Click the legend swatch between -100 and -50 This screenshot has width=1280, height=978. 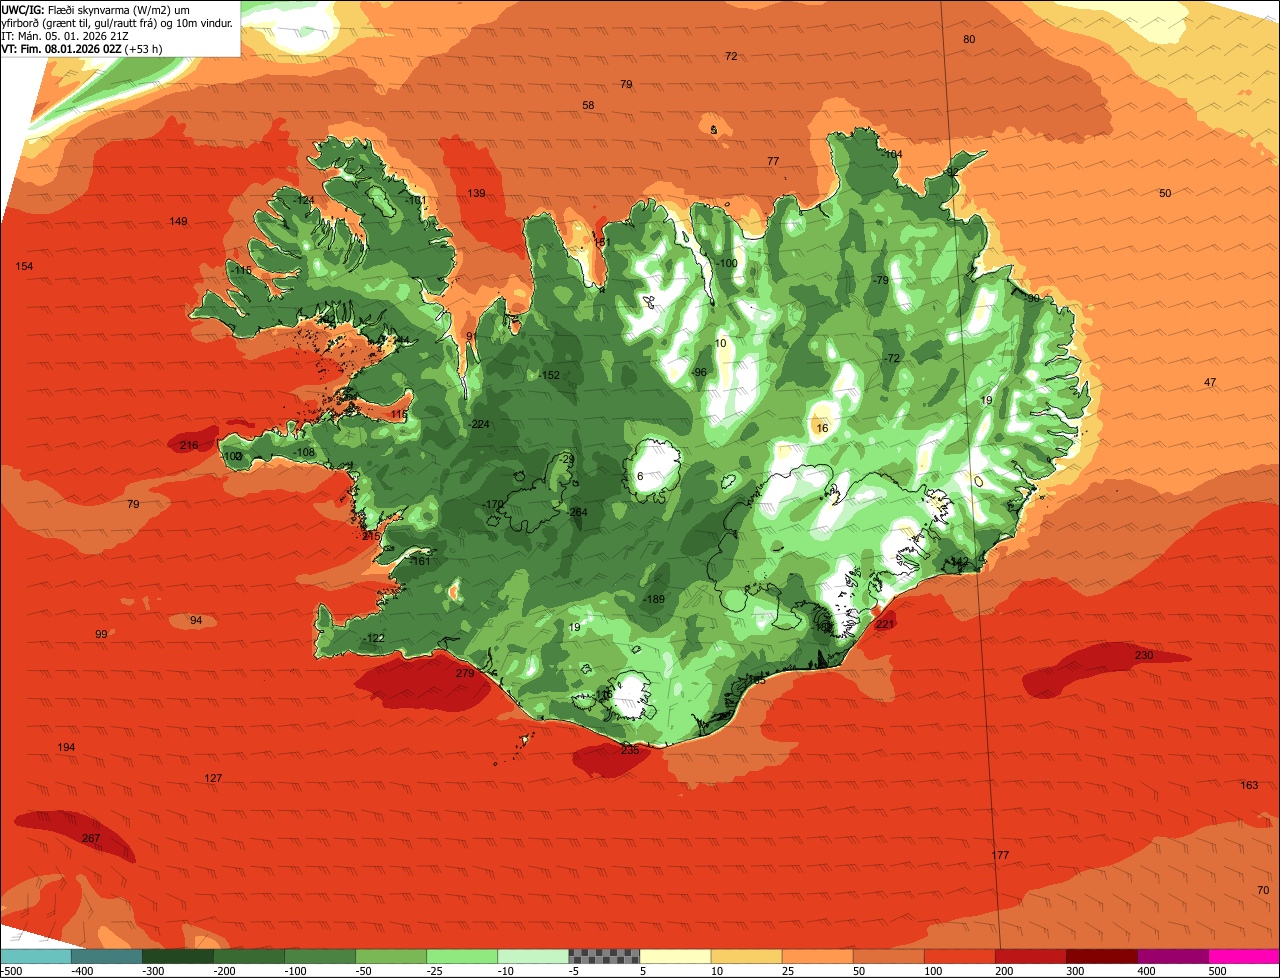[320, 956]
